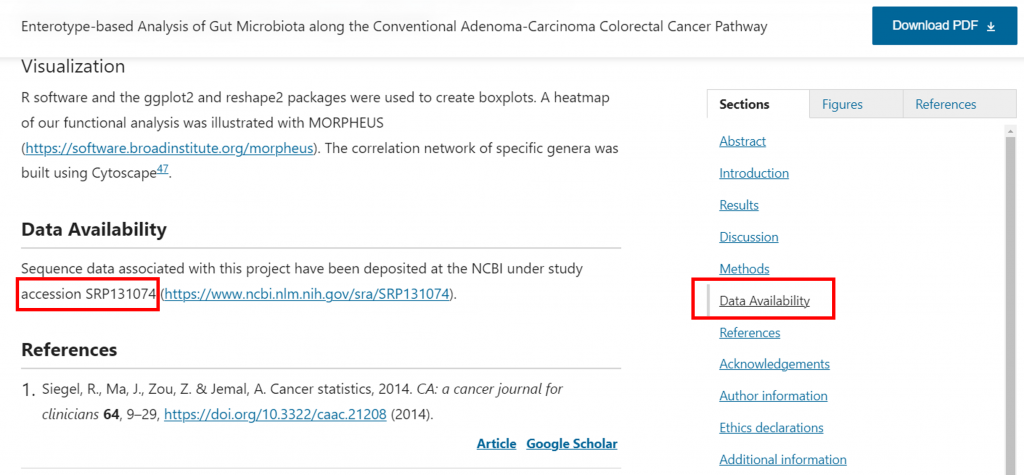
Task: Switch to the References tab
Action: (x=945, y=104)
